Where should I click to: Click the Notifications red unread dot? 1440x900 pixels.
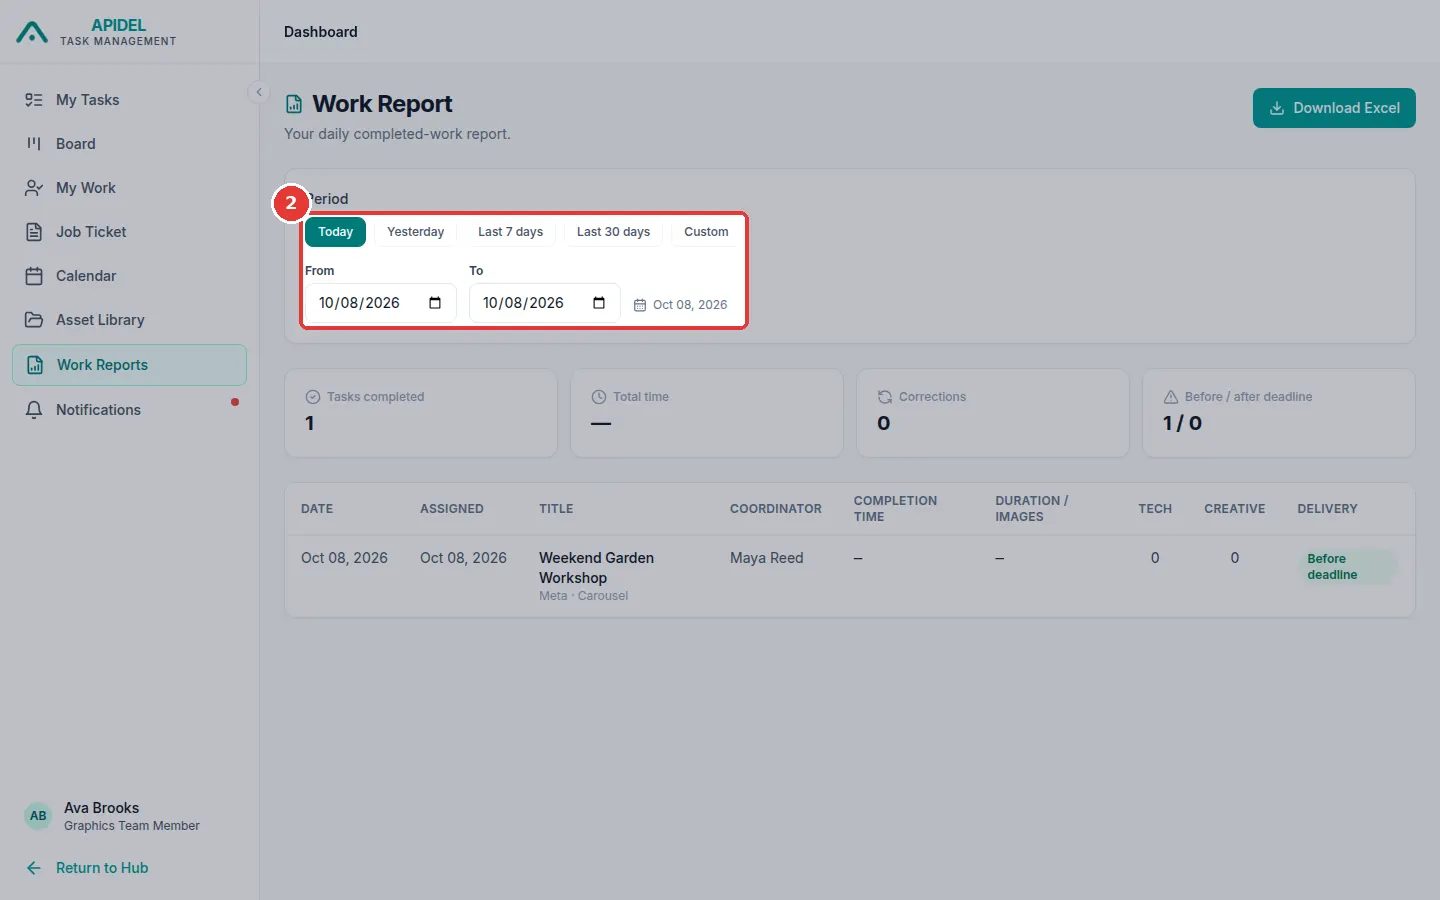235,402
